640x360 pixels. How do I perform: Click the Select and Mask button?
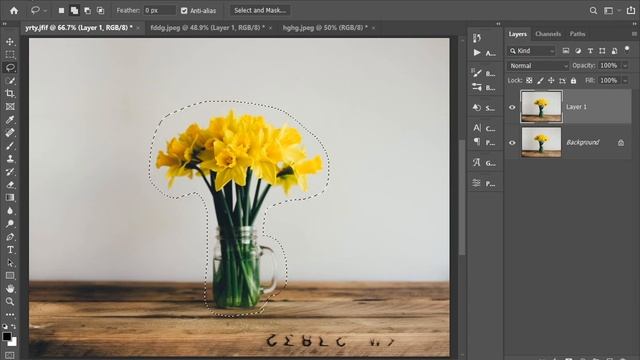[x=260, y=11]
